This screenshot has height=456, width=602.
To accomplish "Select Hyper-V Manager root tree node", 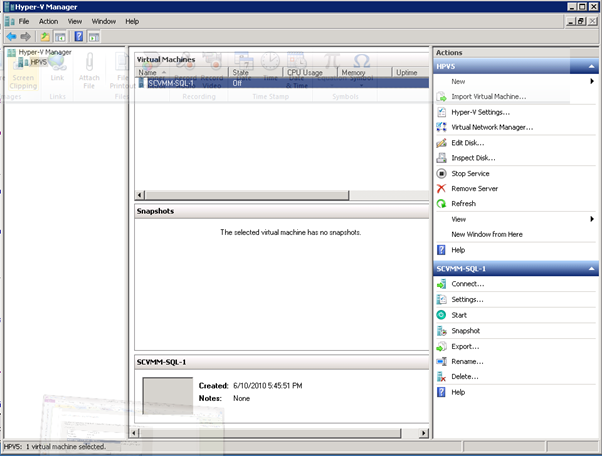I will point(45,52).
